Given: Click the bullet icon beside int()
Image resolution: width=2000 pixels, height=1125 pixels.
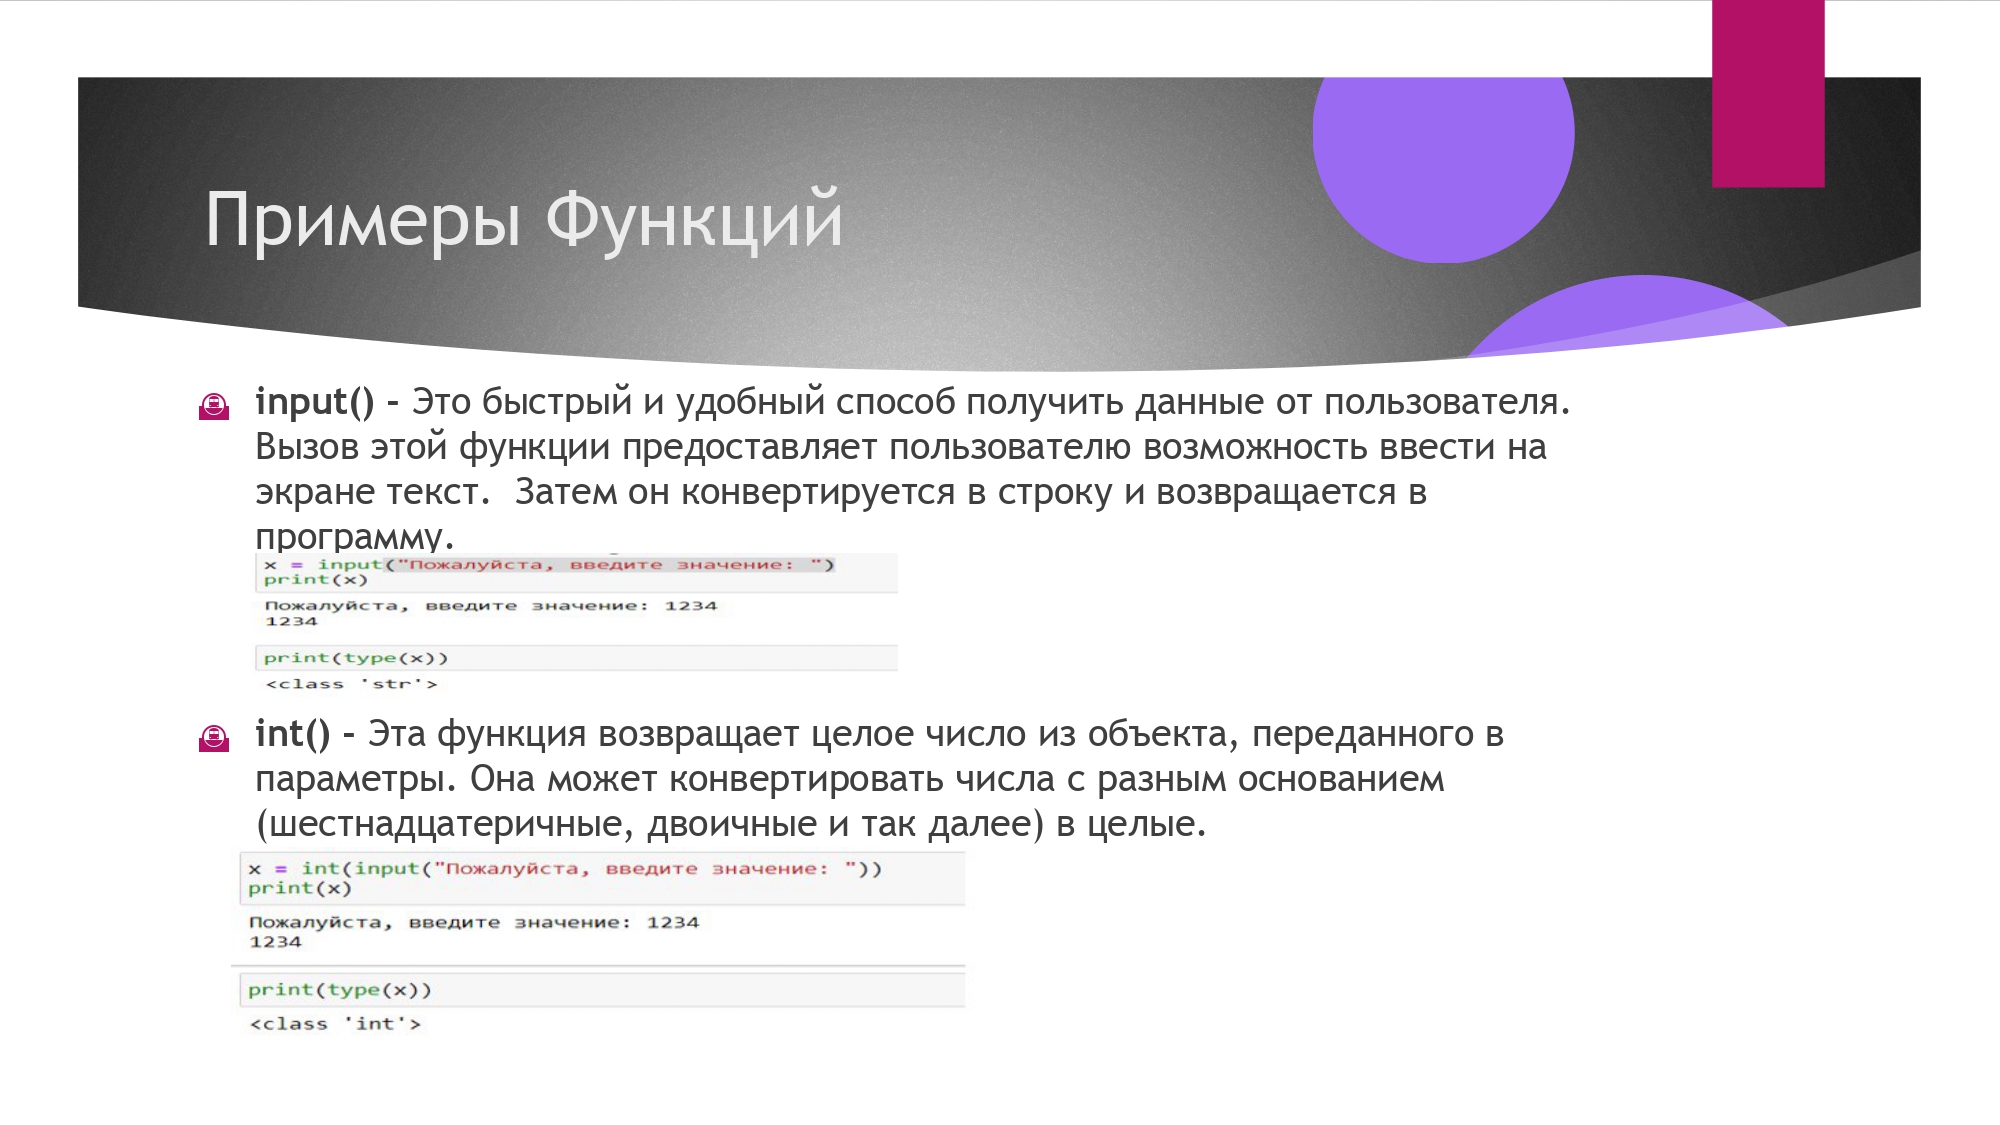Looking at the screenshot, I should pyautogui.click(x=214, y=738).
